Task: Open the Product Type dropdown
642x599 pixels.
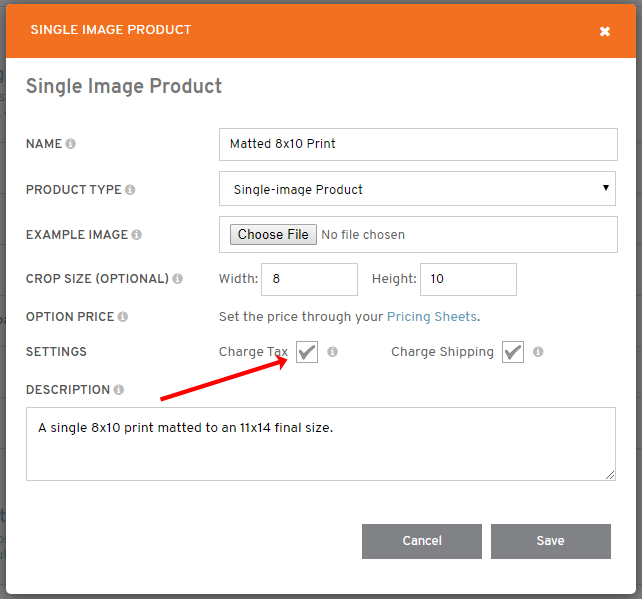Action: [x=417, y=189]
